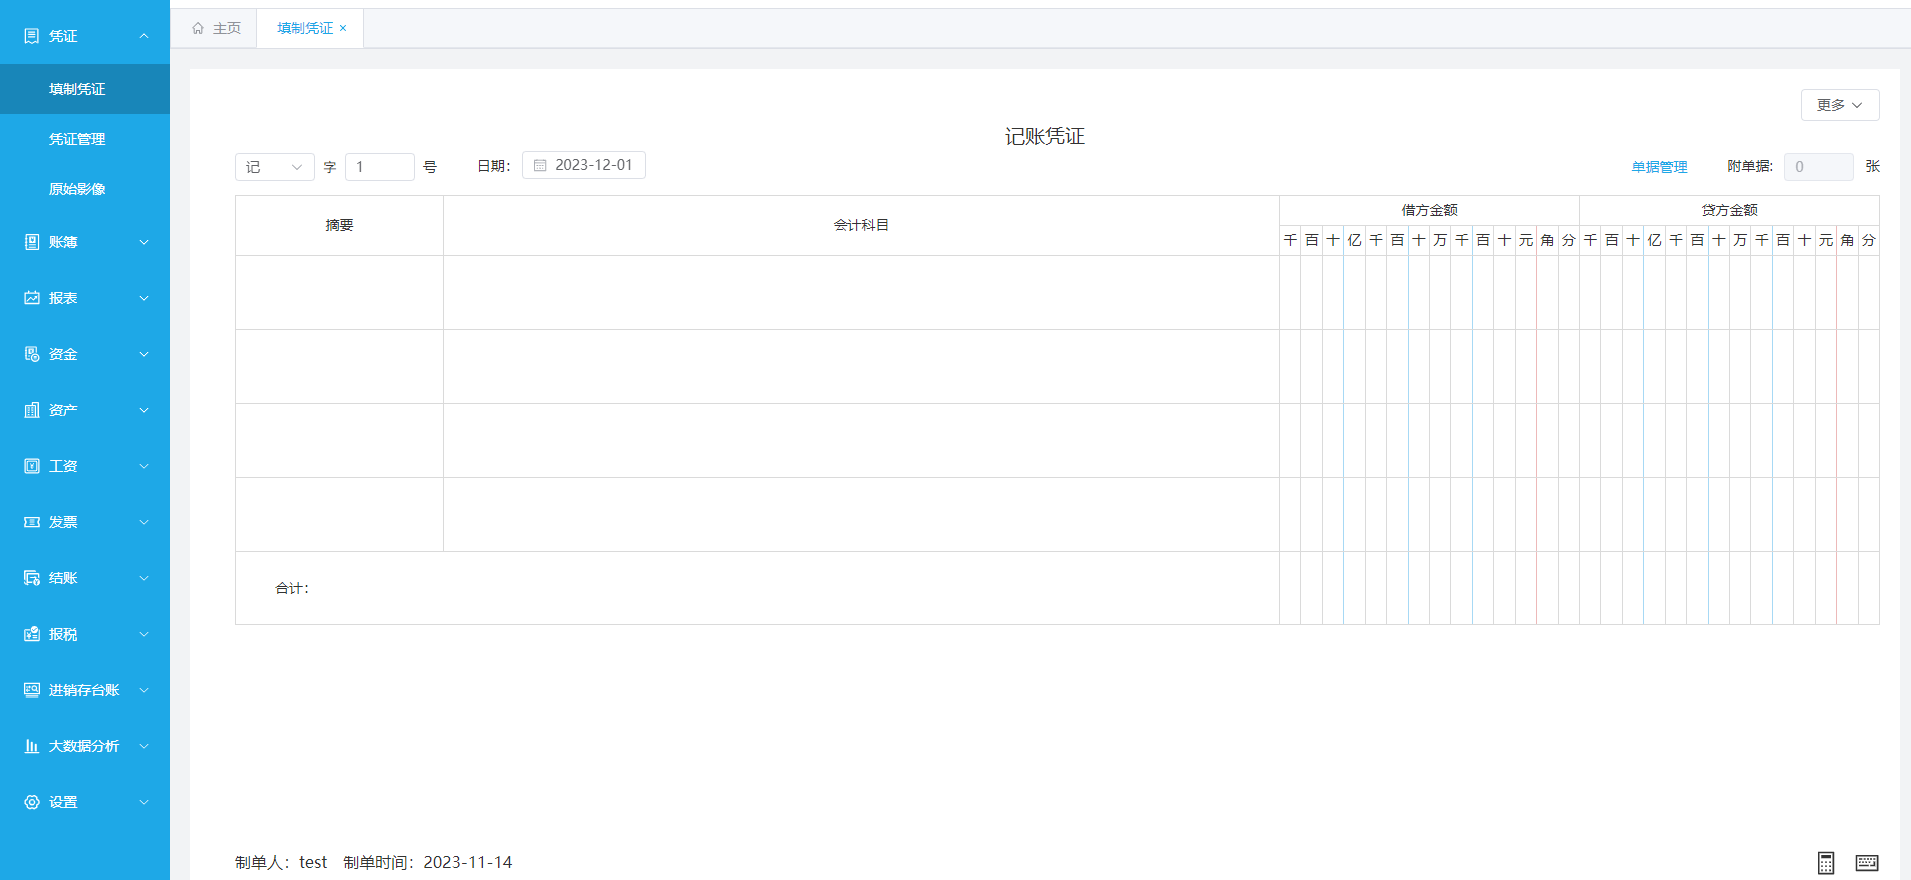The image size is (1911, 880).
Task: Click the 账簿 ledger sidebar icon
Action: point(32,242)
